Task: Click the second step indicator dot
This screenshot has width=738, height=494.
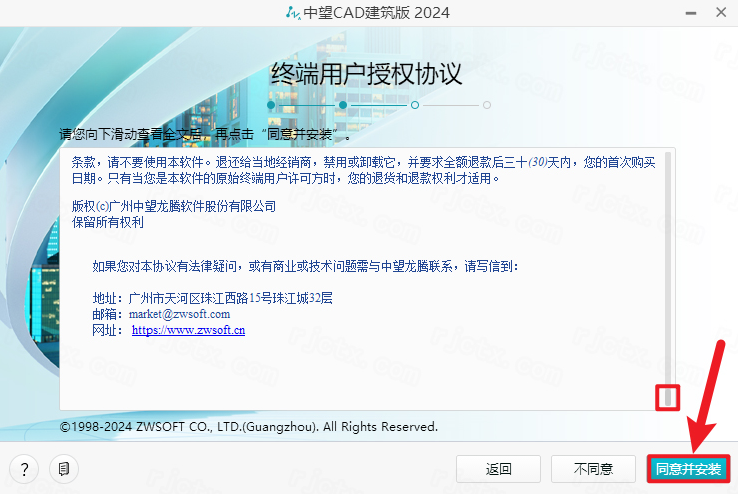Action: coord(343,104)
